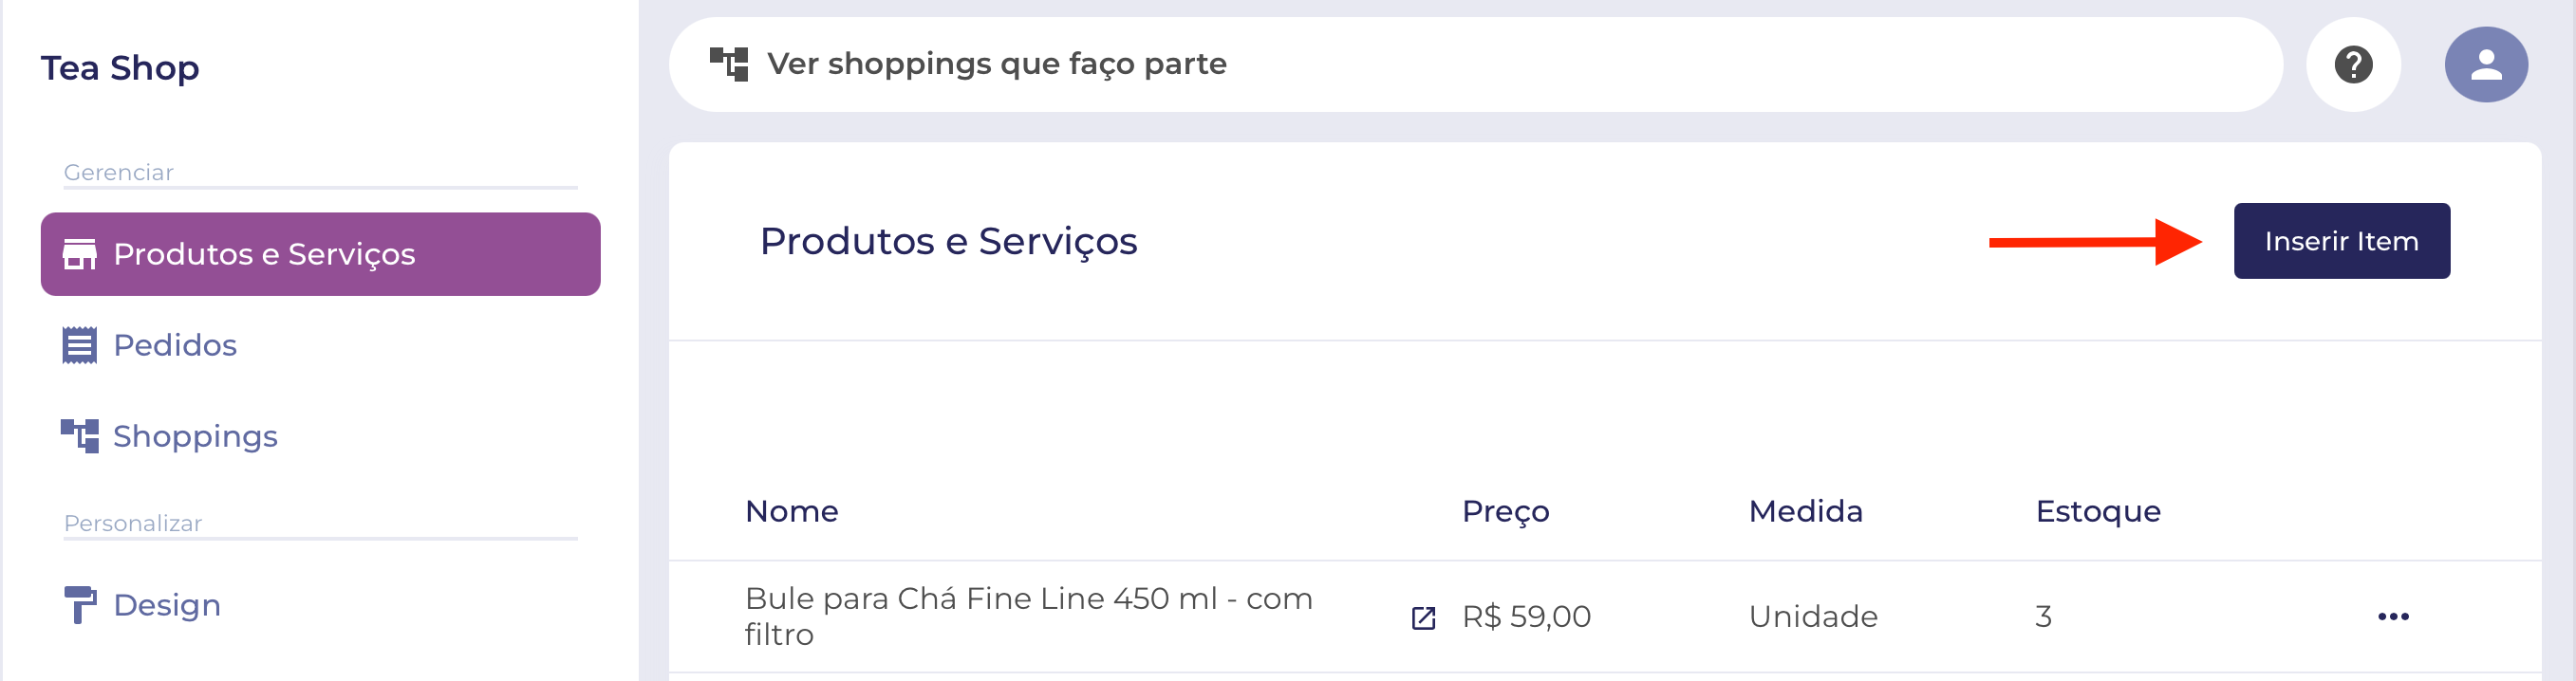The image size is (2576, 681).
Task: Click Ver shoppings que faço parte
Action: 997,64
